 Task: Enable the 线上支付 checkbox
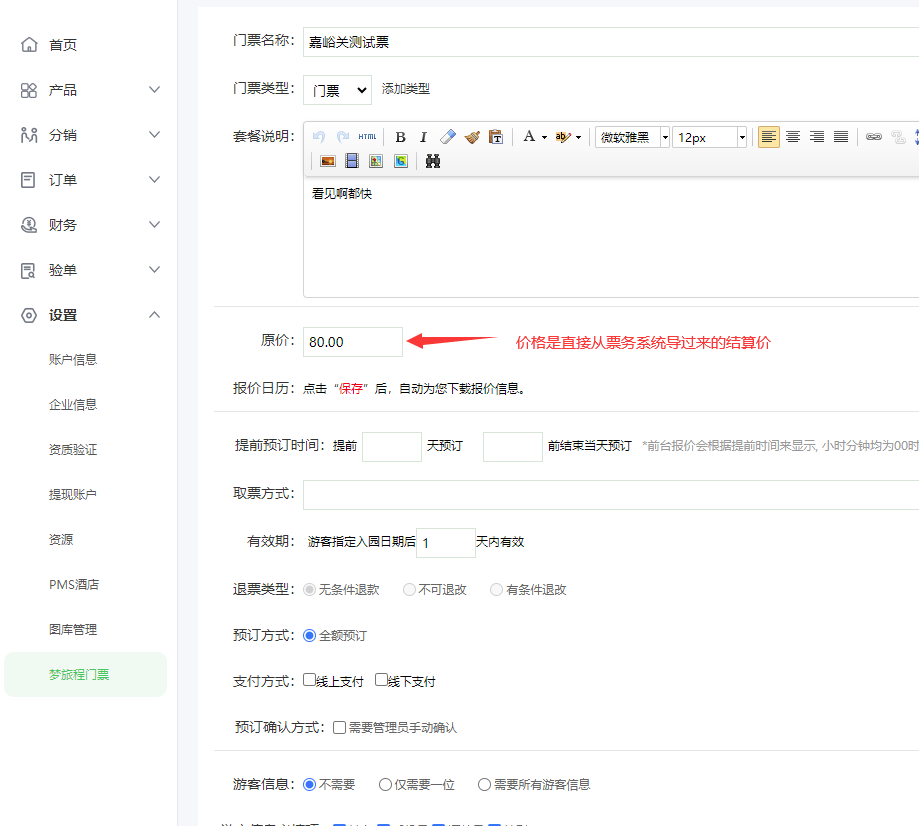point(310,680)
